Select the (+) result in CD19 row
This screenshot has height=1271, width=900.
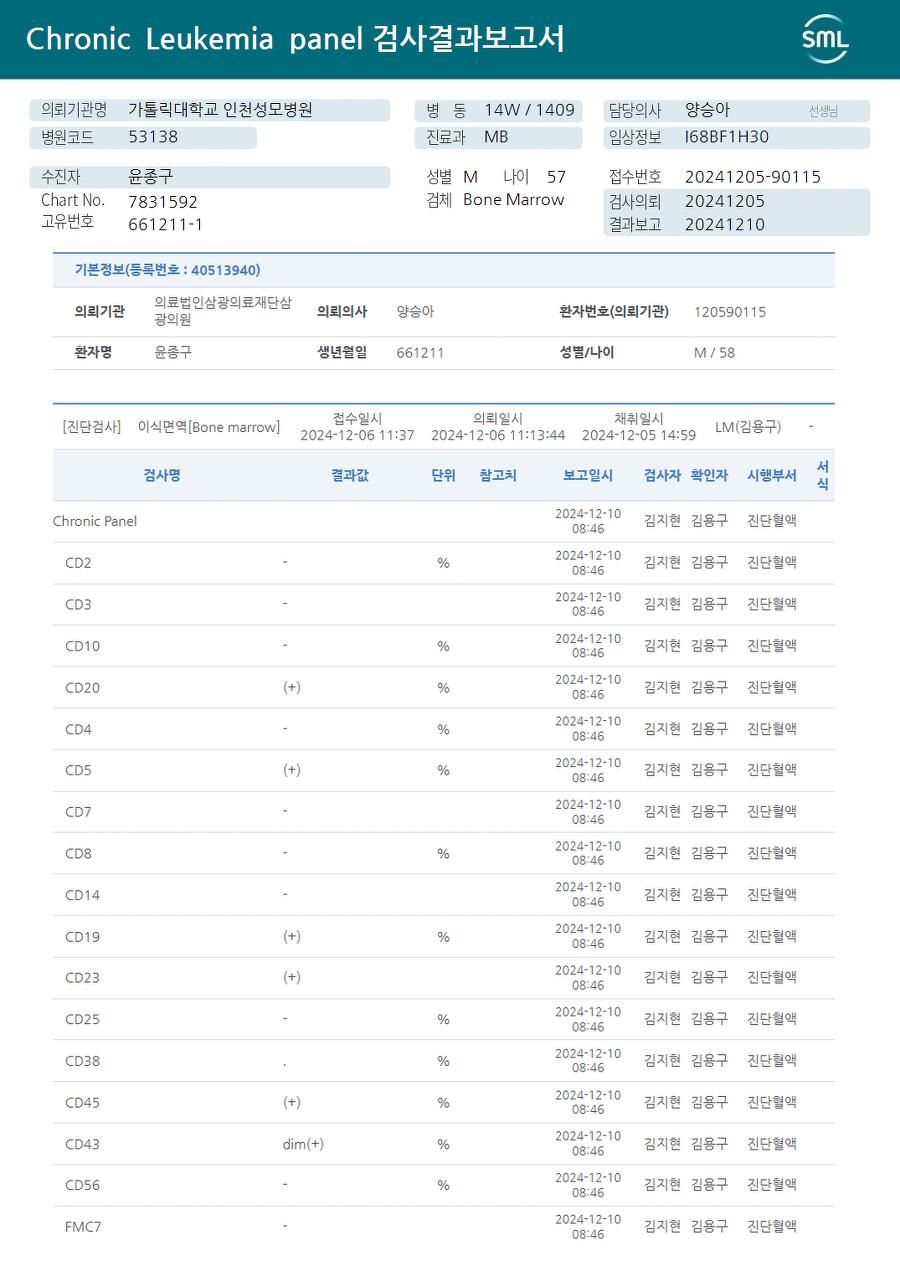coord(292,937)
